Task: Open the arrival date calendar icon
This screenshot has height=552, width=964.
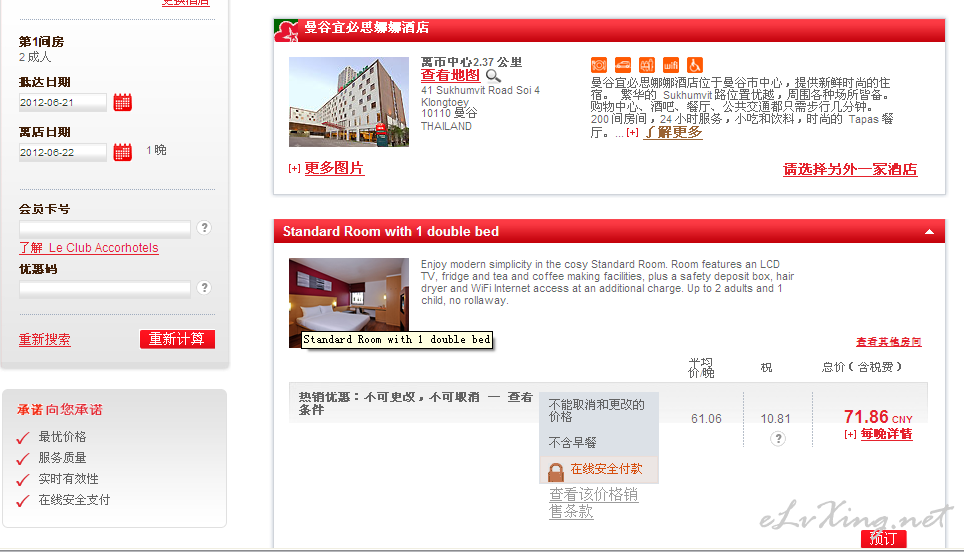Action: [x=122, y=102]
